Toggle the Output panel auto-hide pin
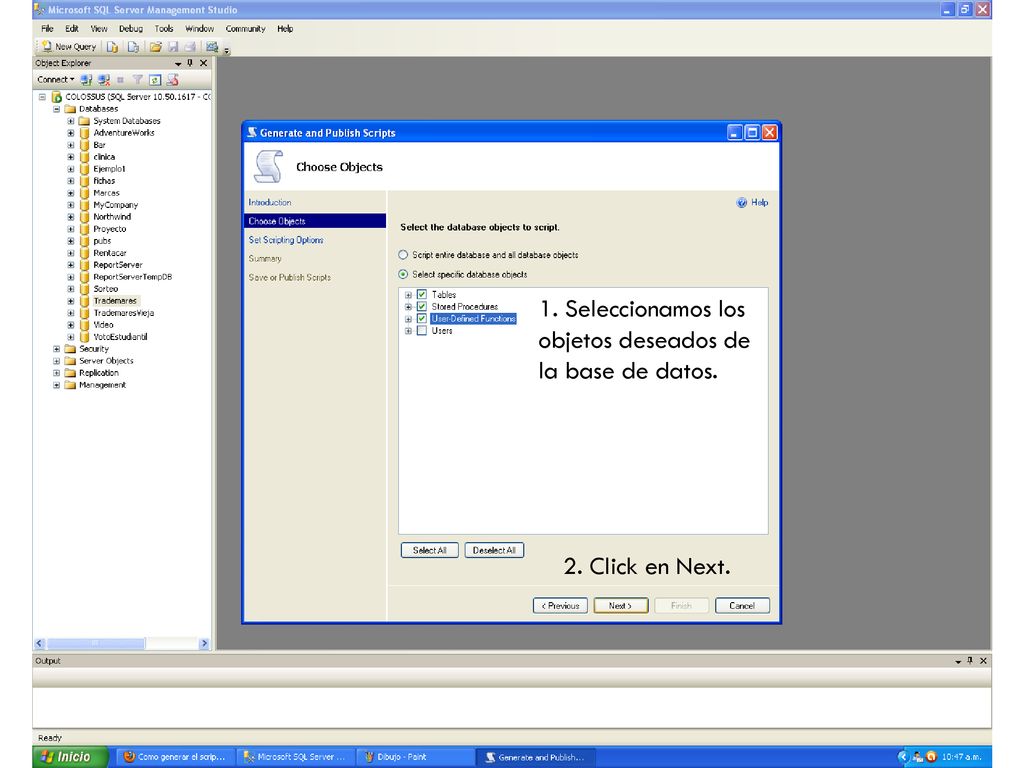Image resolution: width=1024 pixels, height=768 pixels. pos(970,661)
